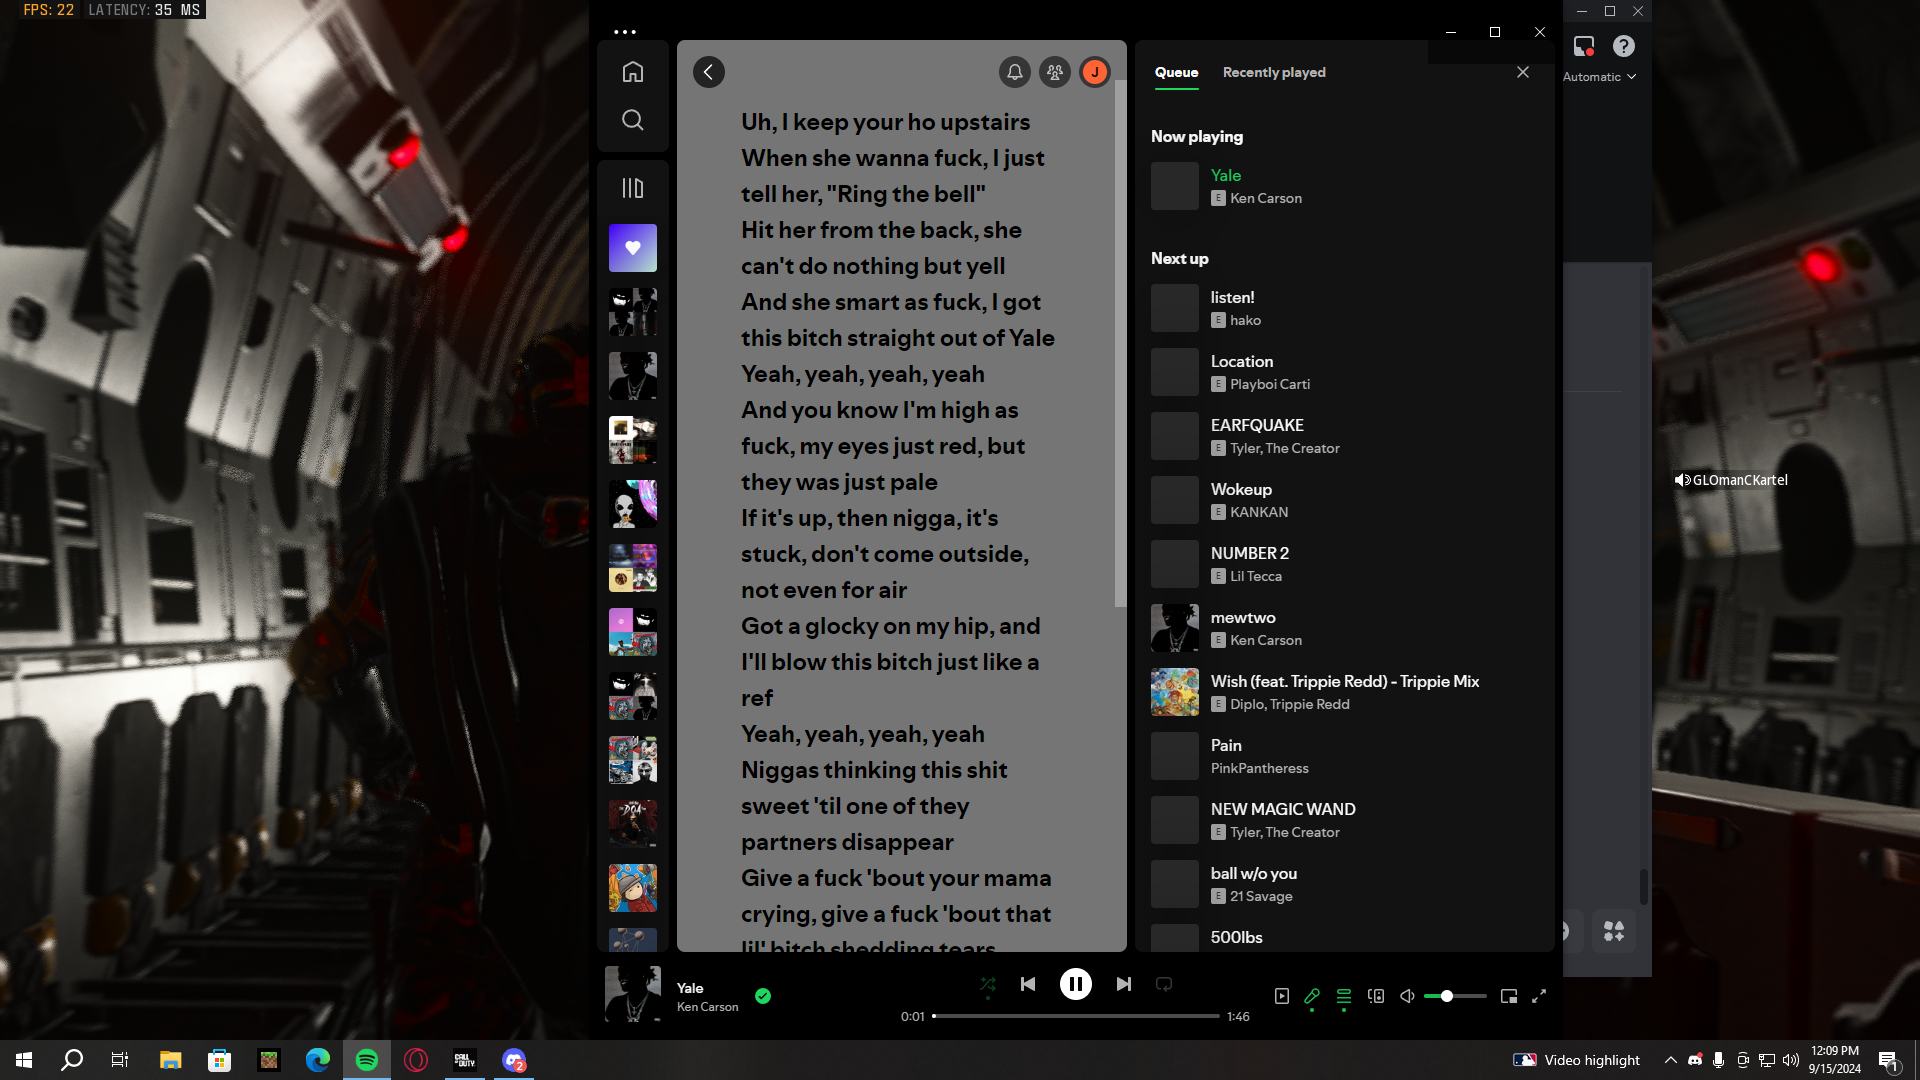Switch to the Recently played tab
This screenshot has width=1920, height=1080.
[x=1273, y=72]
